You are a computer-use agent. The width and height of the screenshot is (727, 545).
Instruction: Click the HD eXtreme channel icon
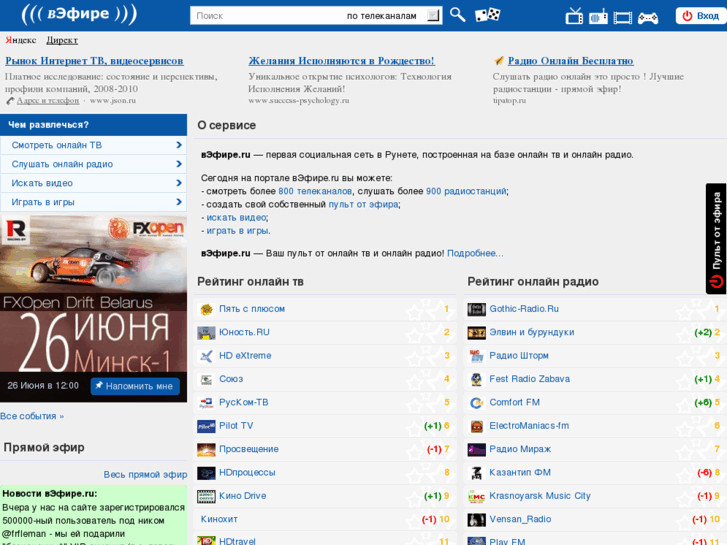[206, 356]
